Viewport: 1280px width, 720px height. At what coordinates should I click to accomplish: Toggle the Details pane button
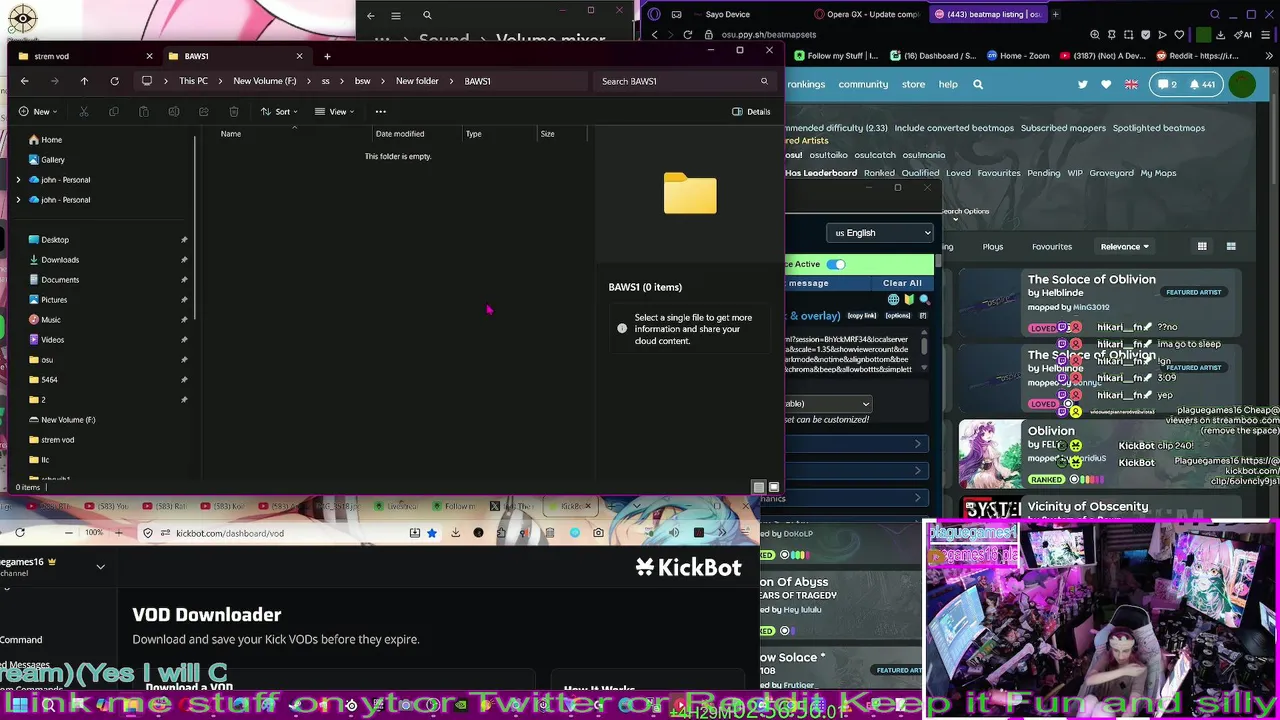point(751,111)
